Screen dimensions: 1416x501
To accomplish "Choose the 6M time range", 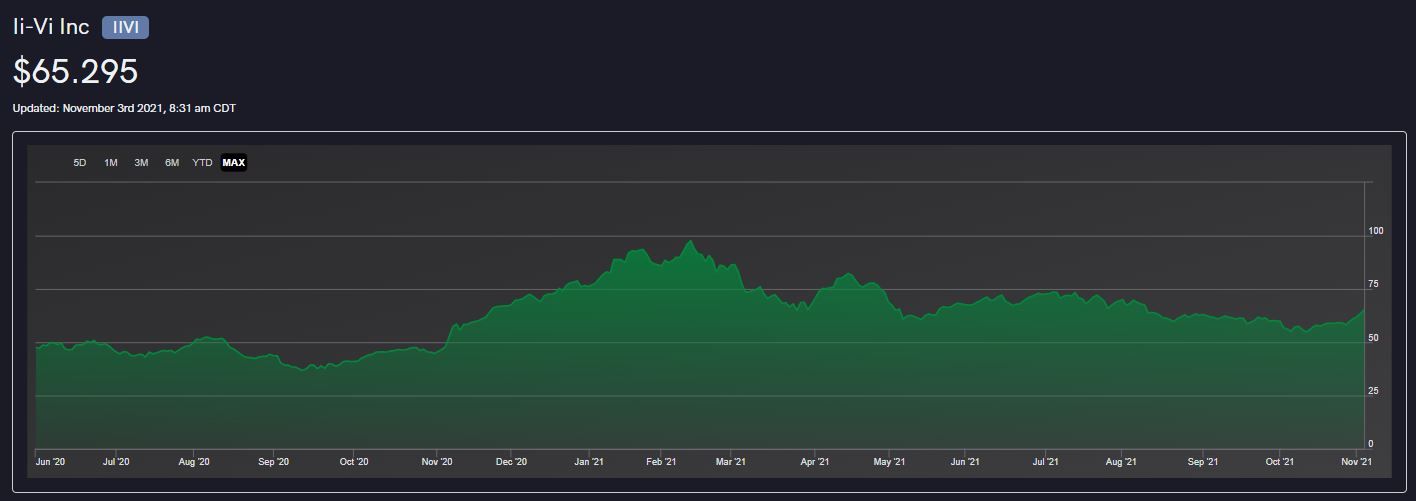I will pos(172,163).
